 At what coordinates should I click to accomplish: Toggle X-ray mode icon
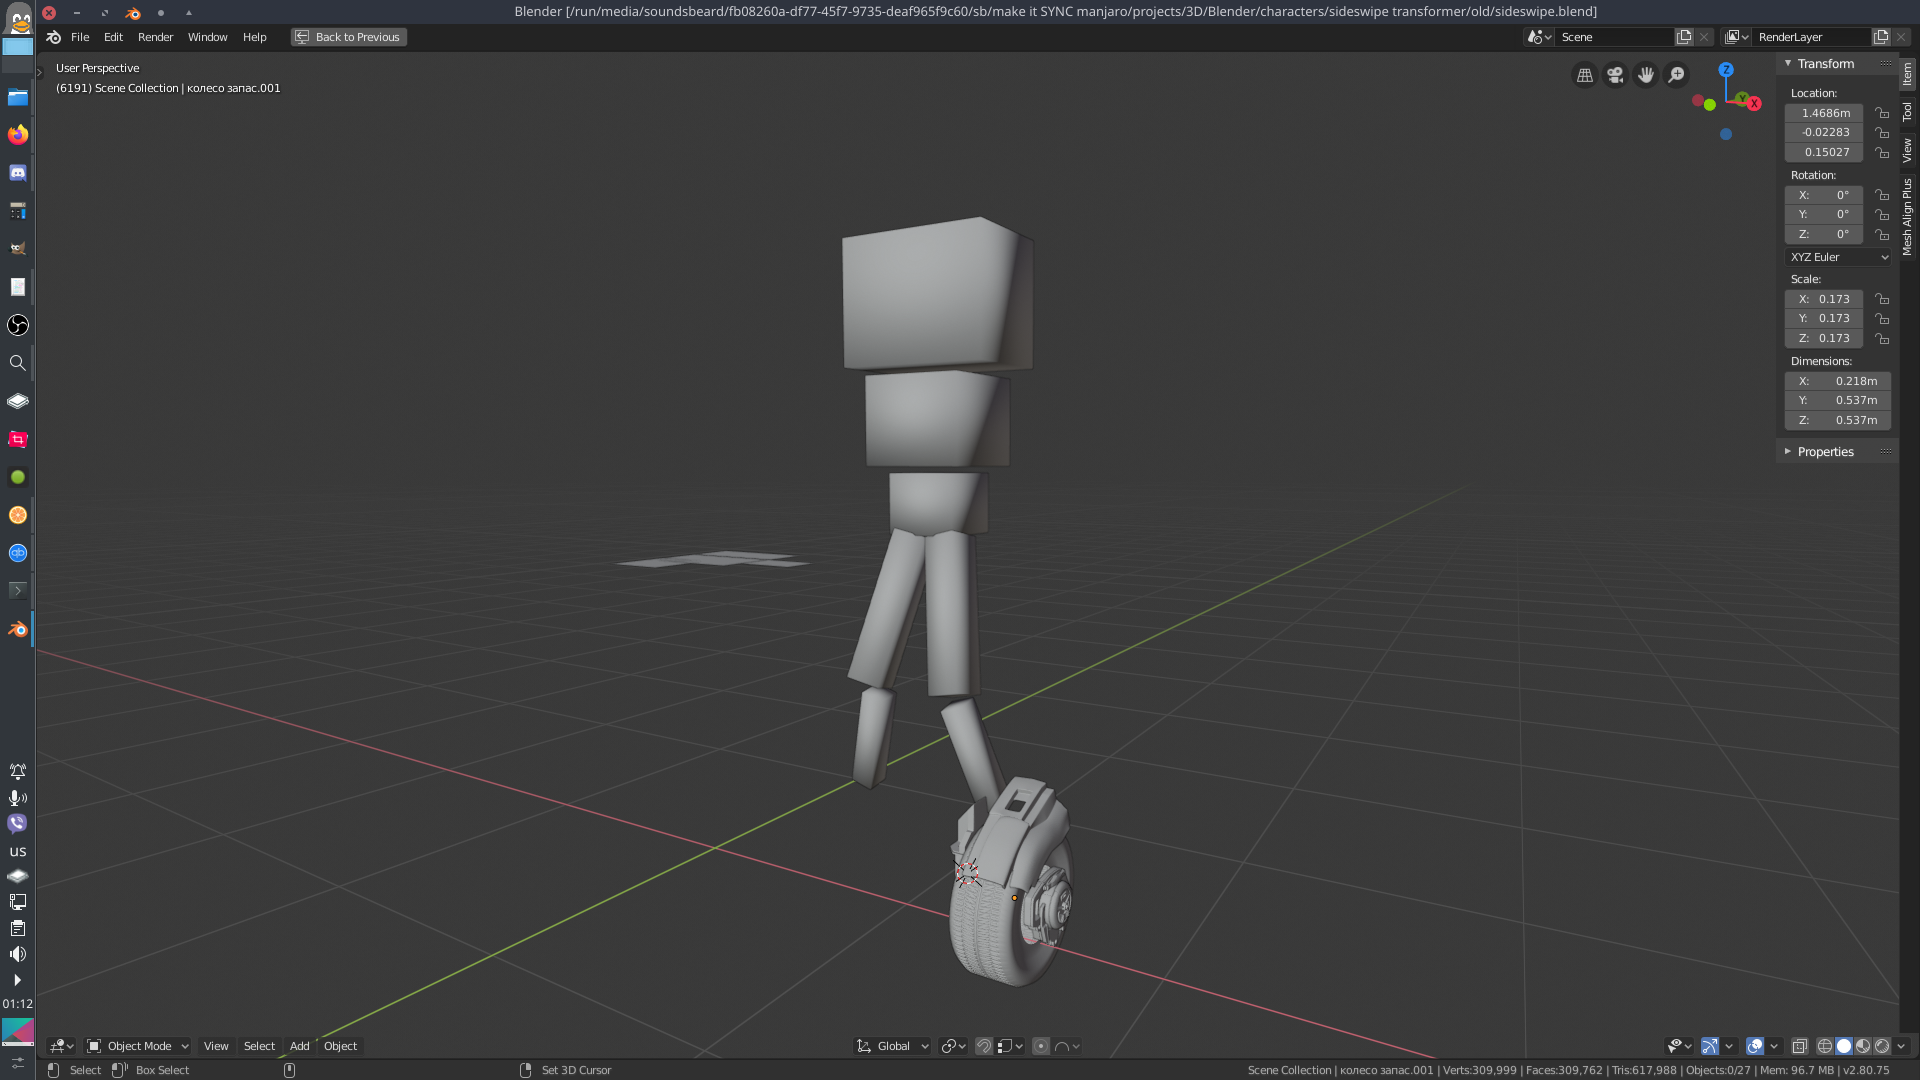pos(1800,1046)
